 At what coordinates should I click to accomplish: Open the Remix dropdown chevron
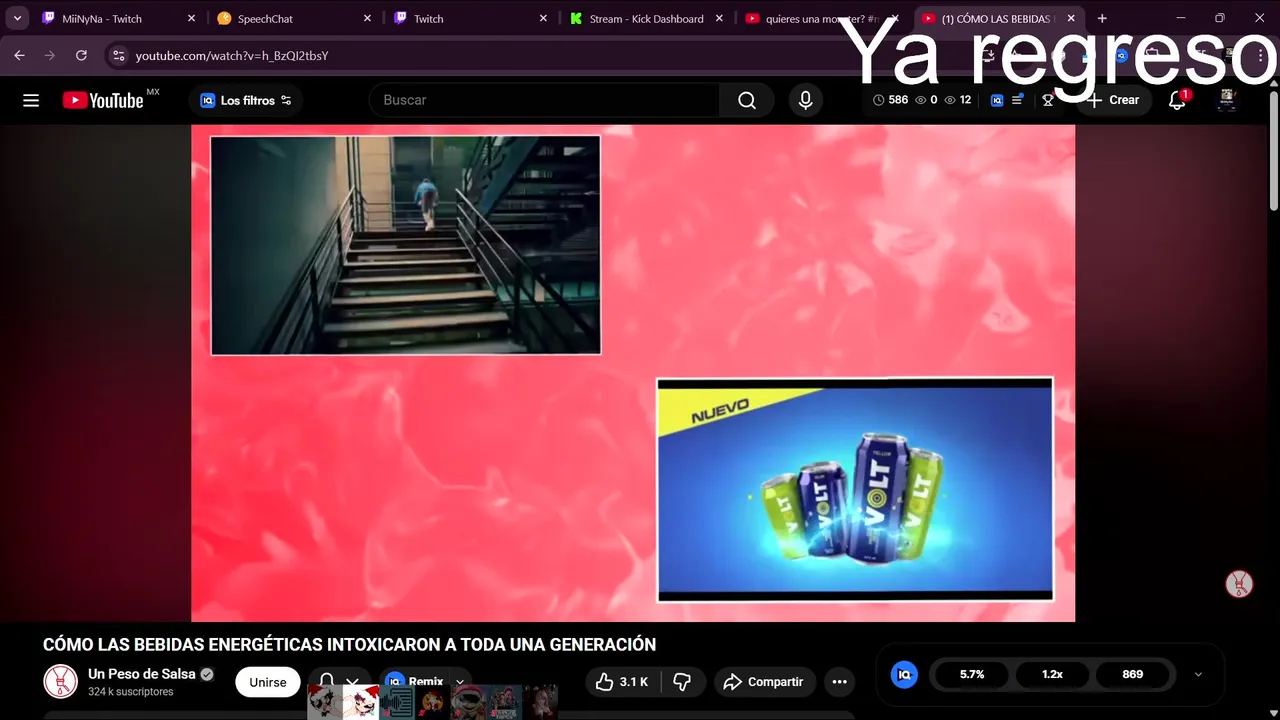460,682
